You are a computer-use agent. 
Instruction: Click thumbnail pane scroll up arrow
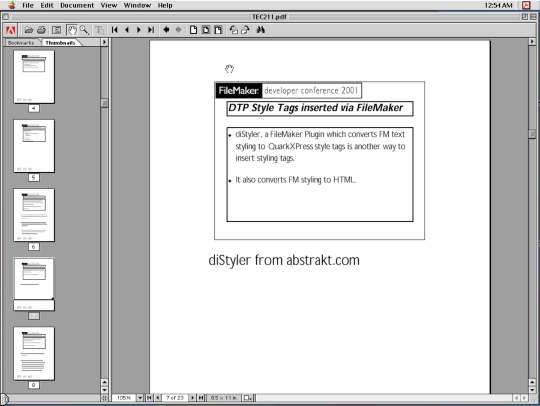(105, 382)
